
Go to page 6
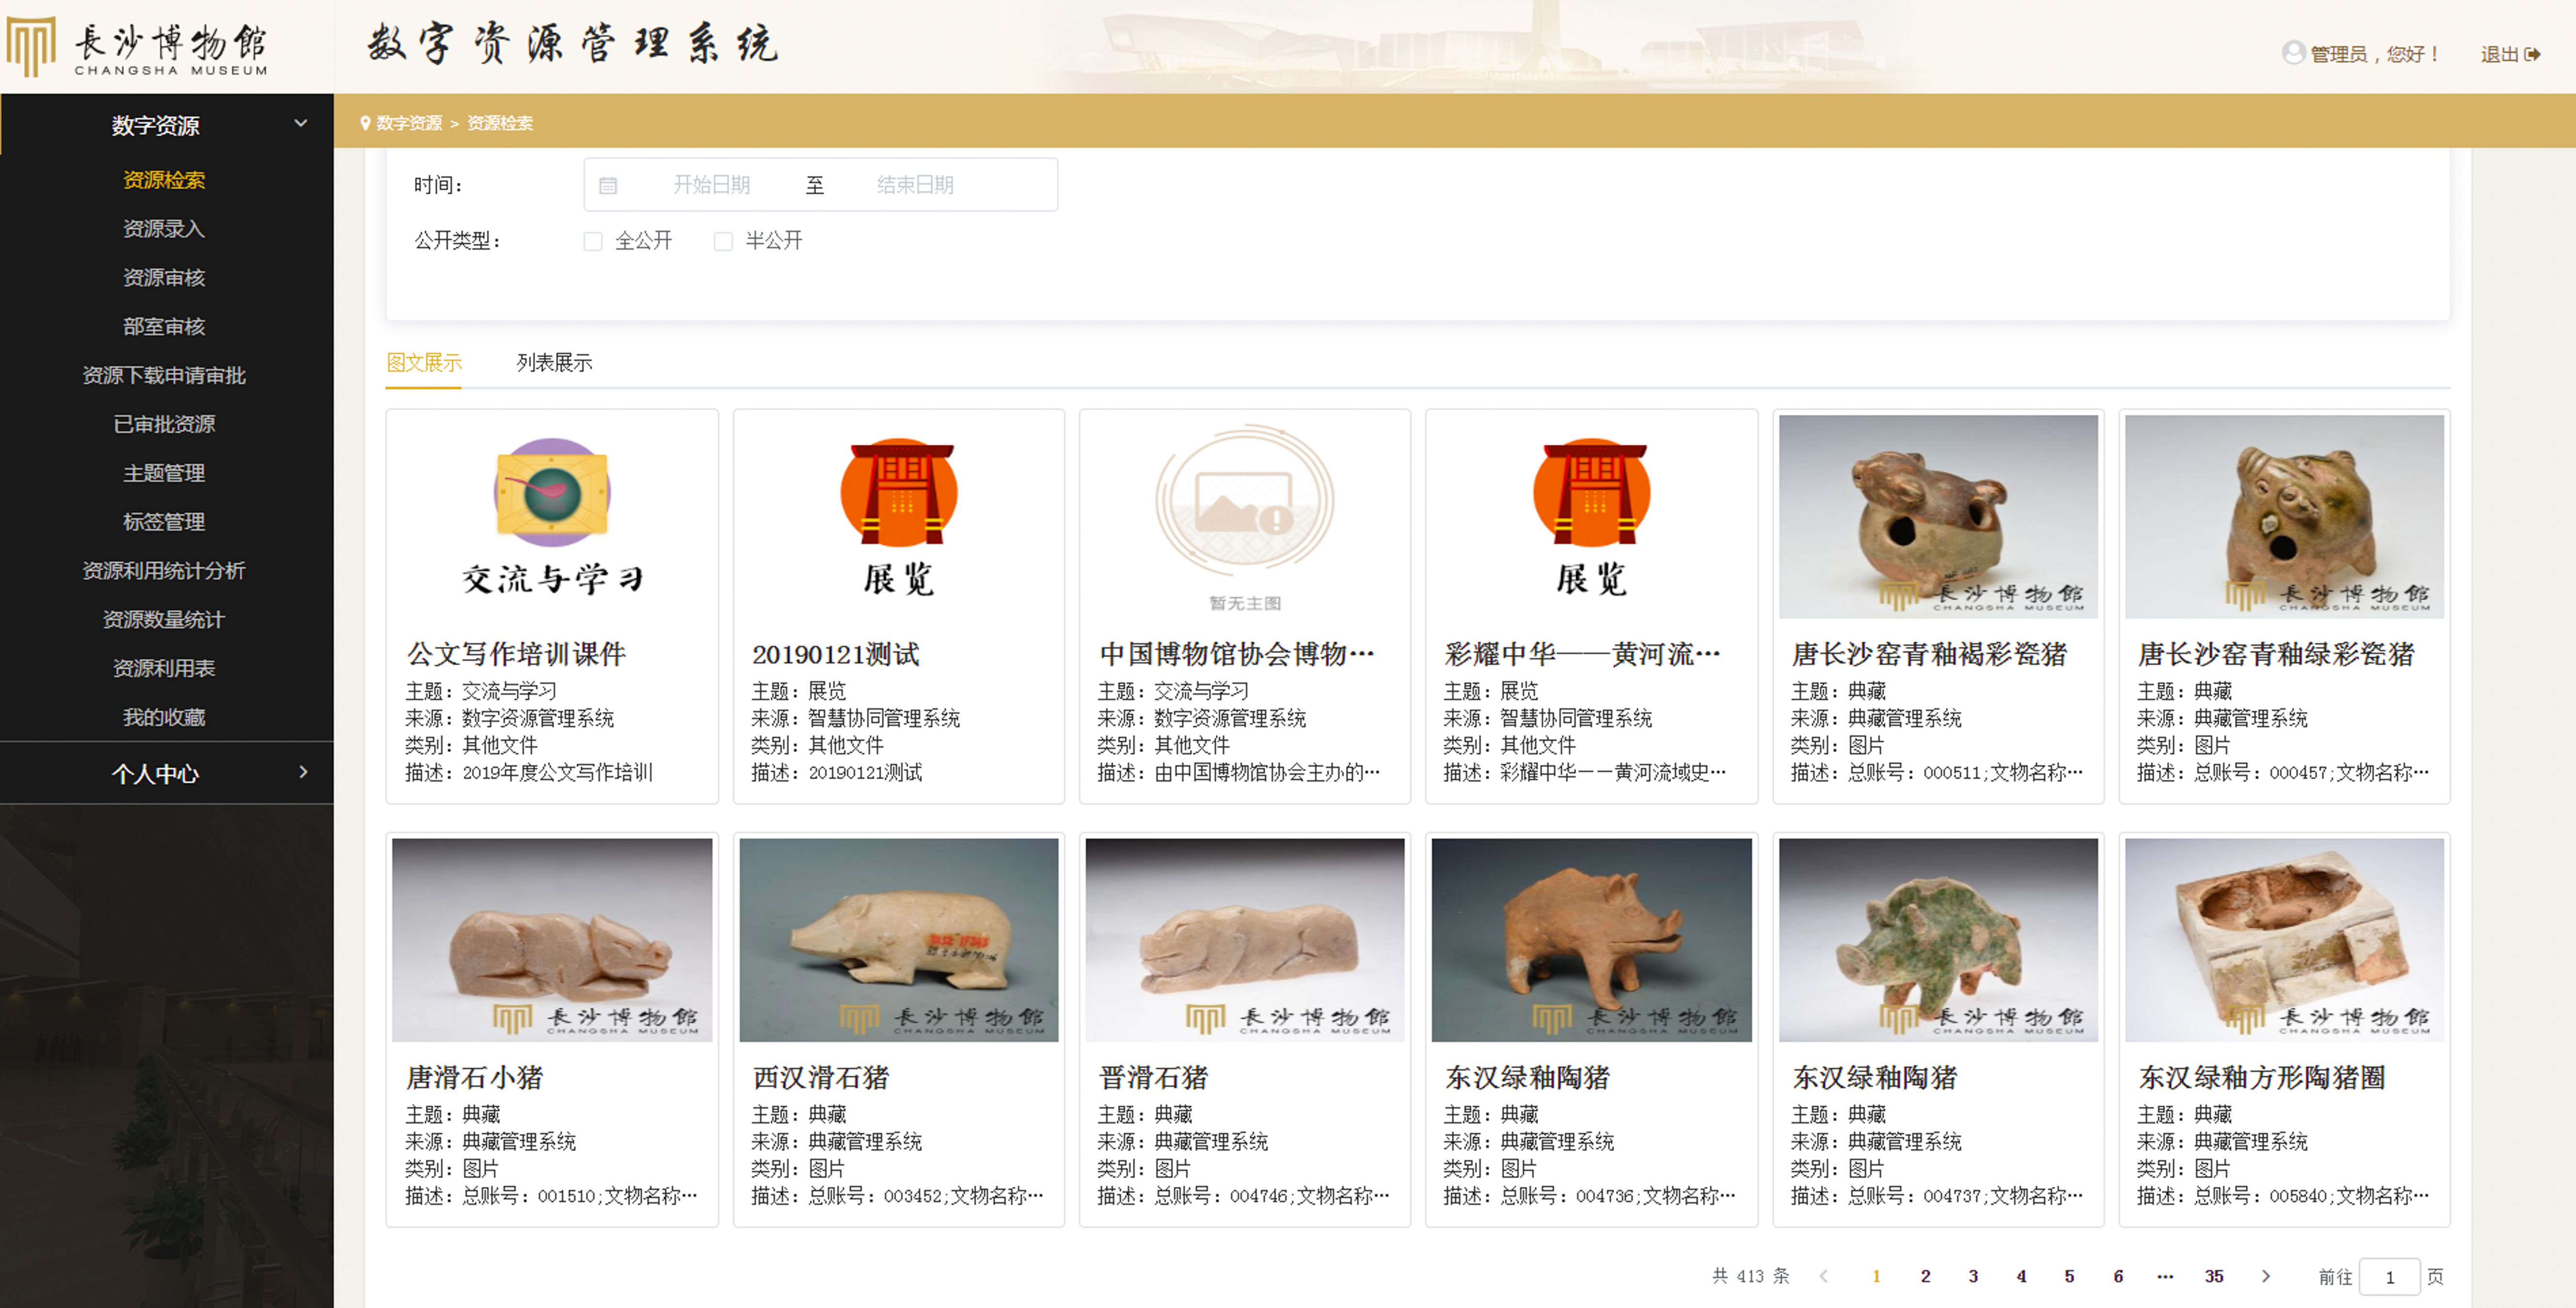coord(2118,1276)
